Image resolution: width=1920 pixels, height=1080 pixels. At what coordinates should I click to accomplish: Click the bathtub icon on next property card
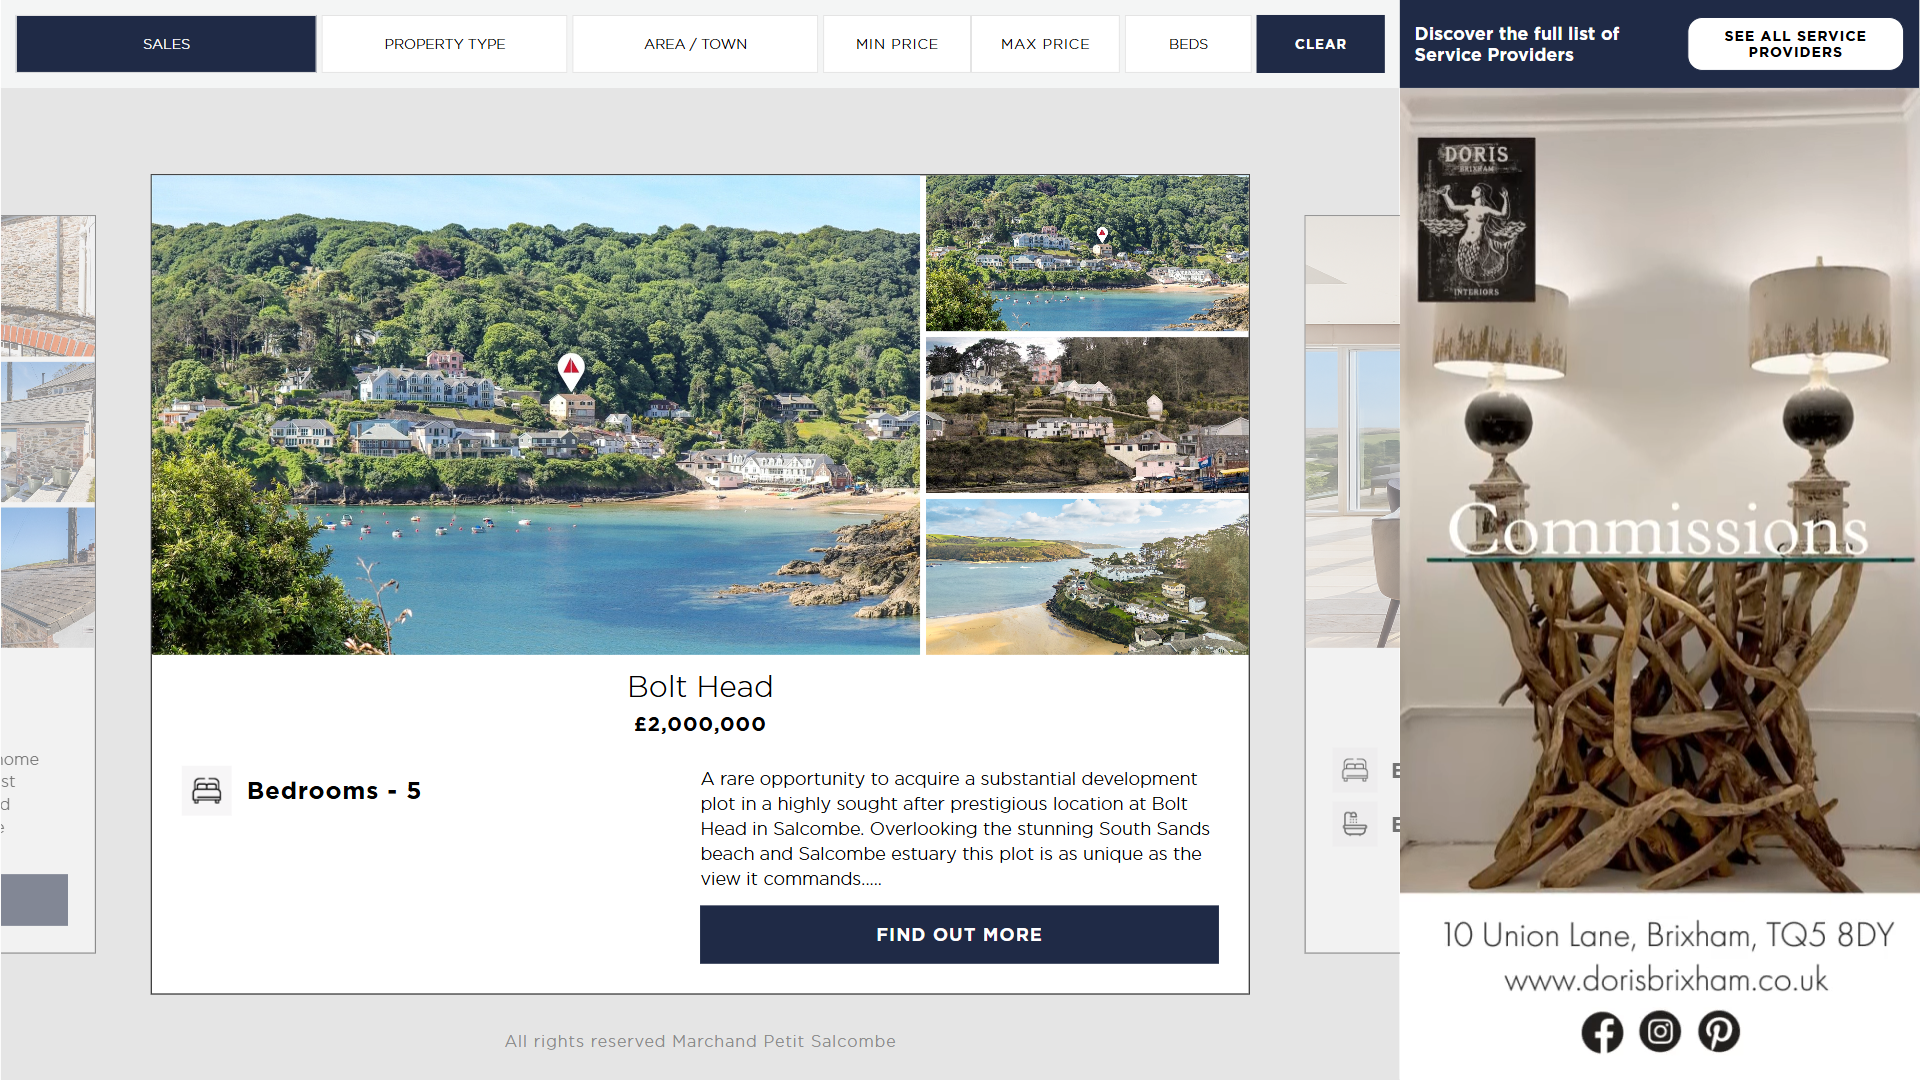point(1355,824)
